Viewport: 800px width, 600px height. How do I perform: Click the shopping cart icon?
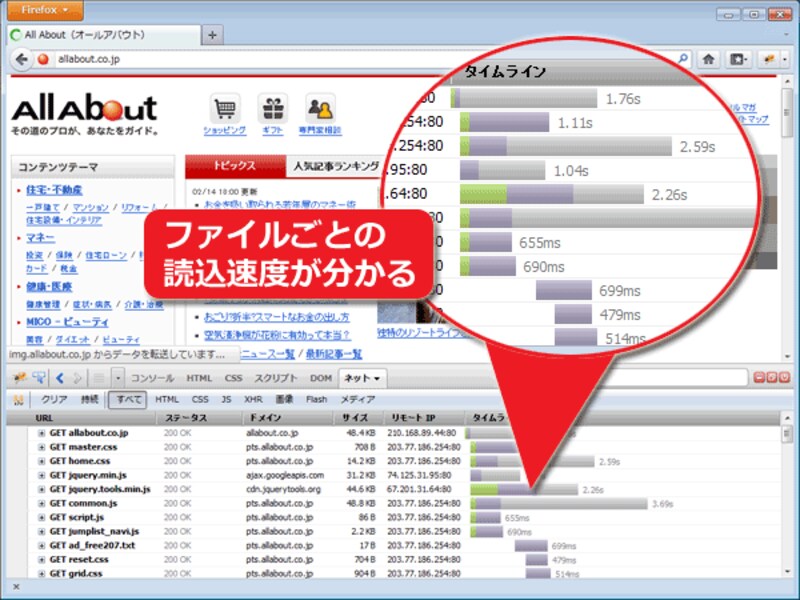pyautogui.click(x=224, y=109)
